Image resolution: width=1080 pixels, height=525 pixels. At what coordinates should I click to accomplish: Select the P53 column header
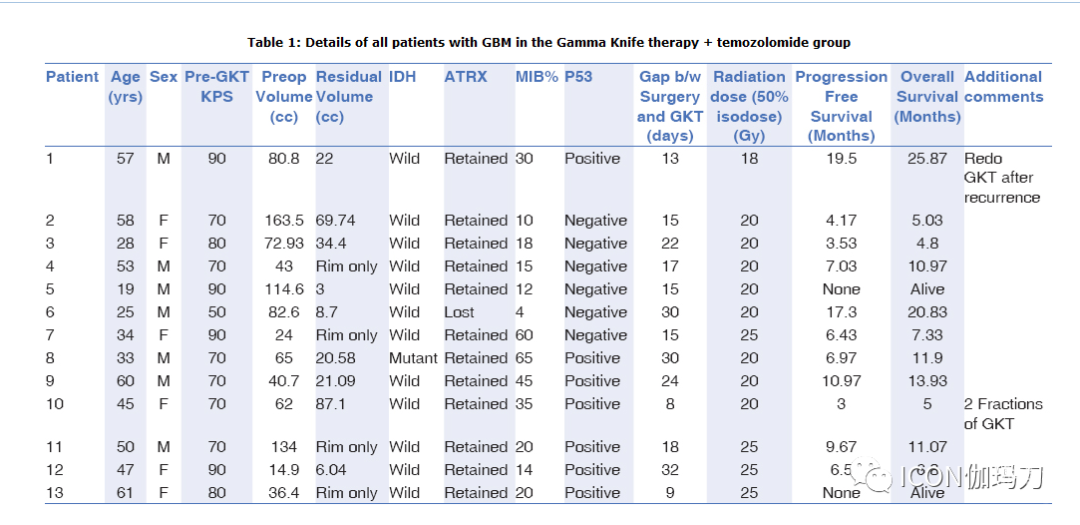[579, 77]
